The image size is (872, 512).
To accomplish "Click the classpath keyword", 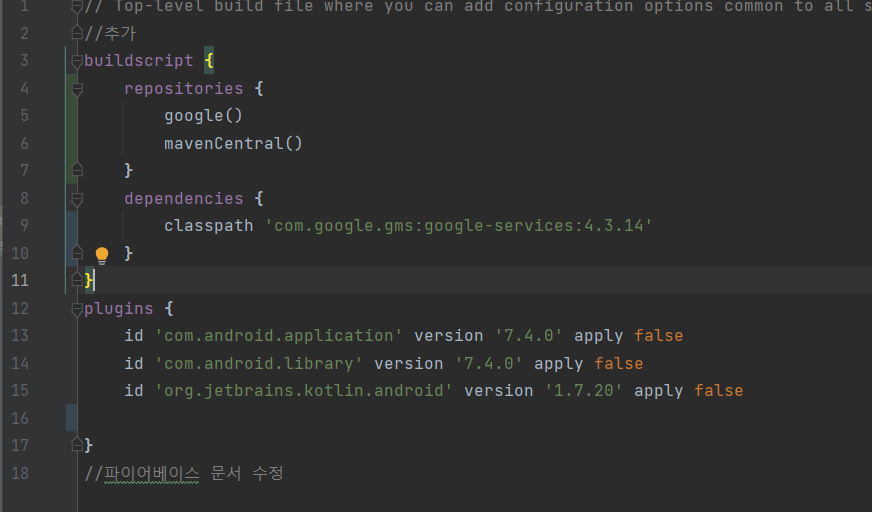I will 209,226.
